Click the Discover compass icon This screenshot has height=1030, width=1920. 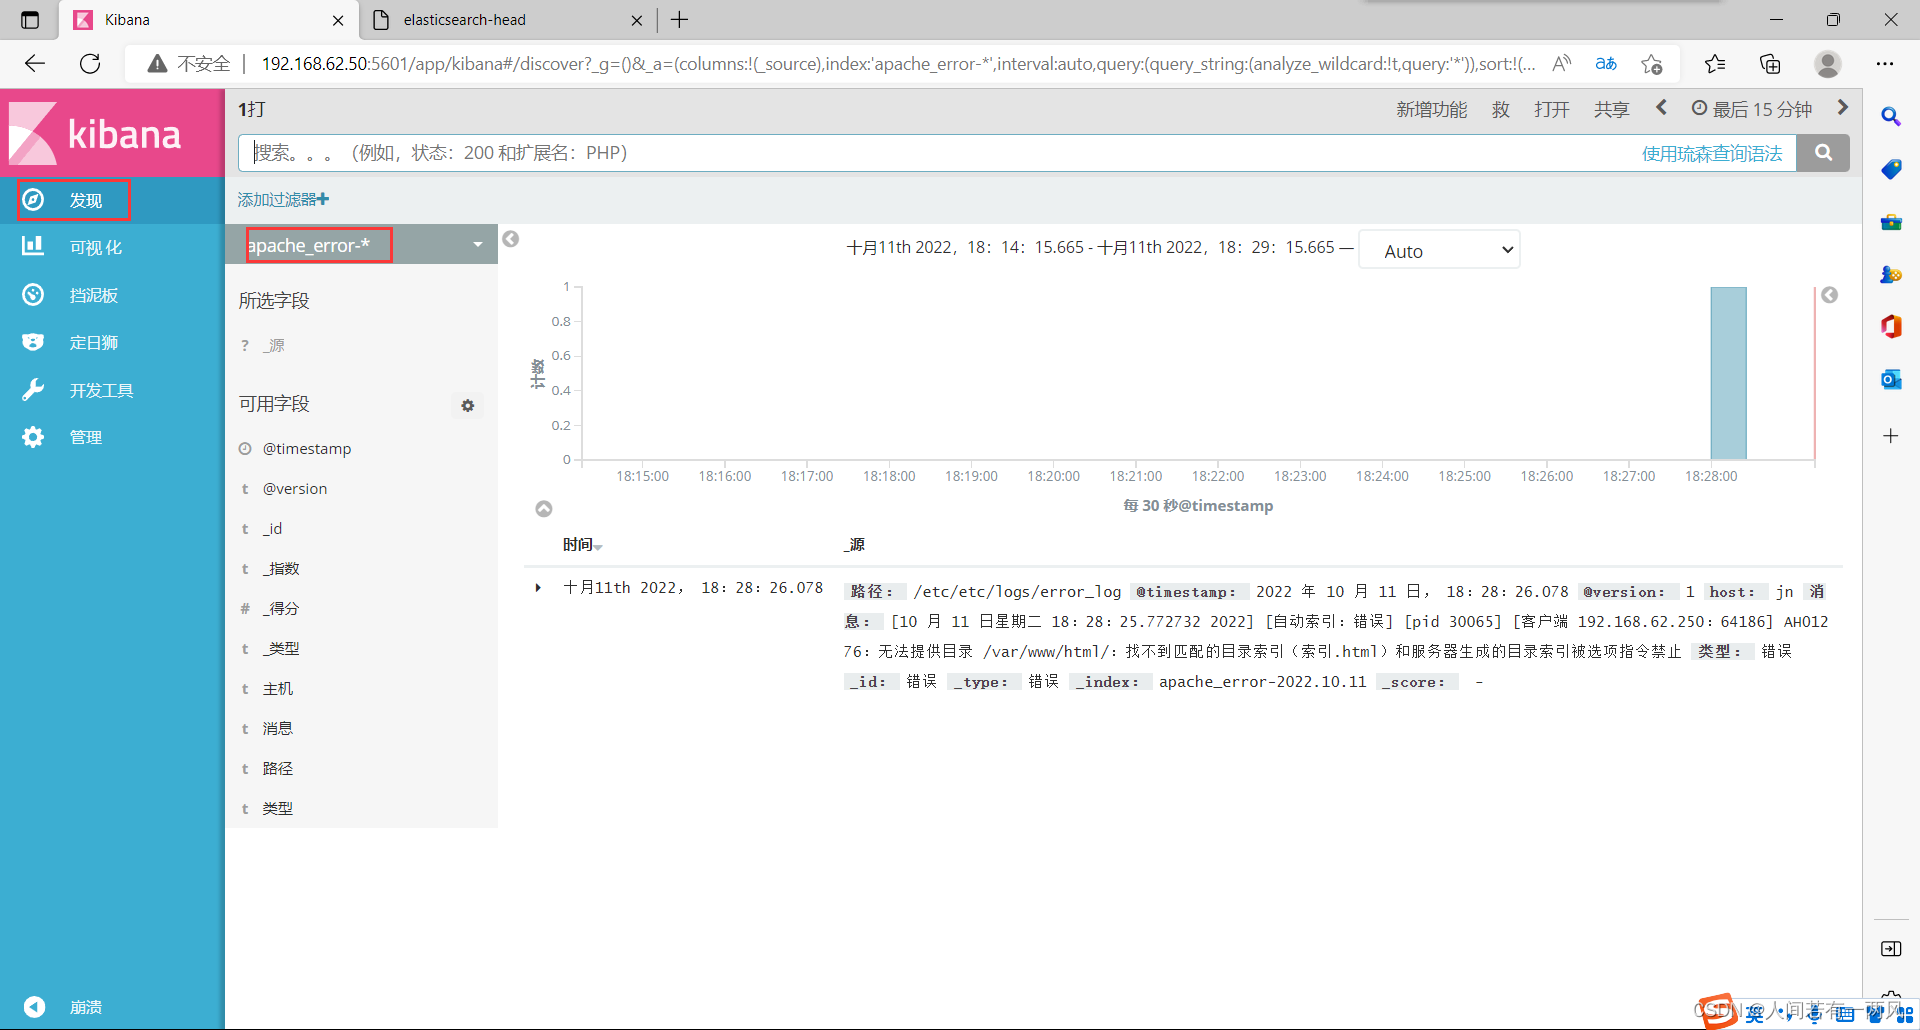pyautogui.click(x=33, y=200)
